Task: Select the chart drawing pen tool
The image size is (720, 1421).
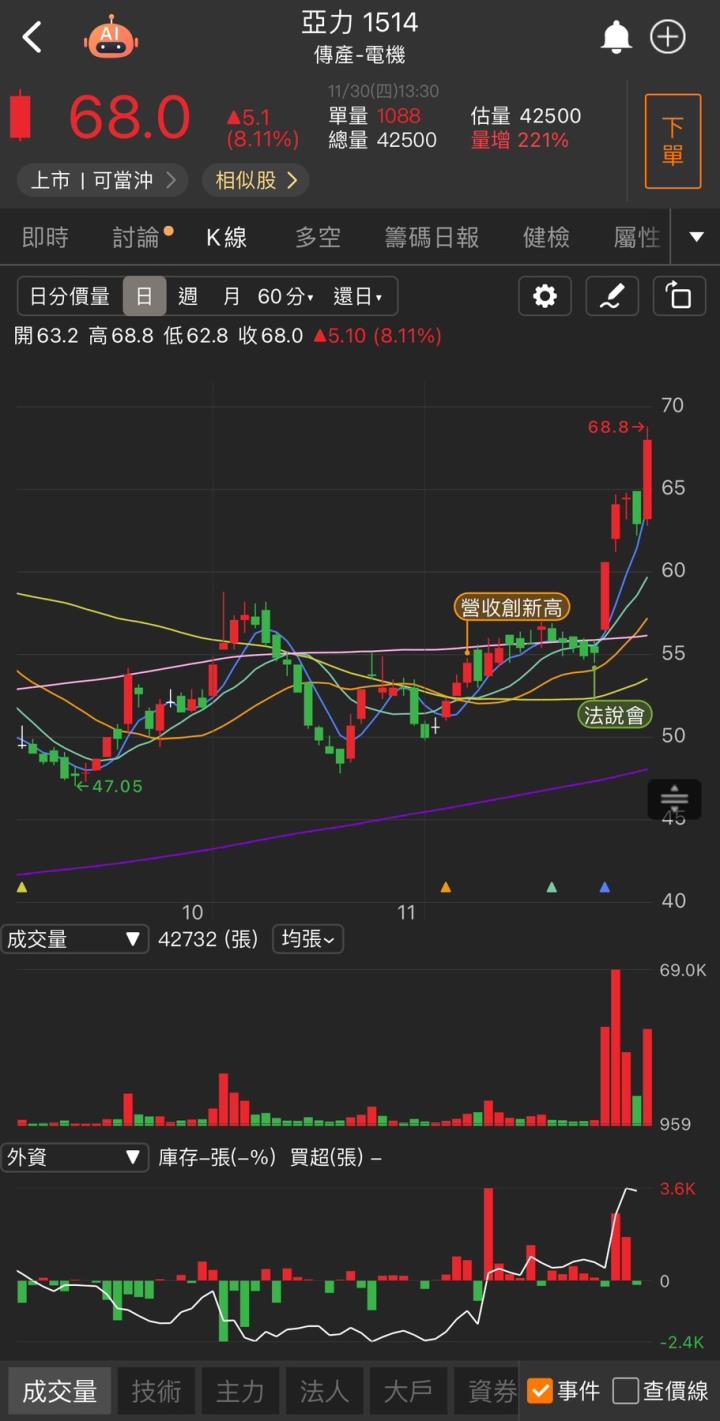Action: click(x=611, y=296)
